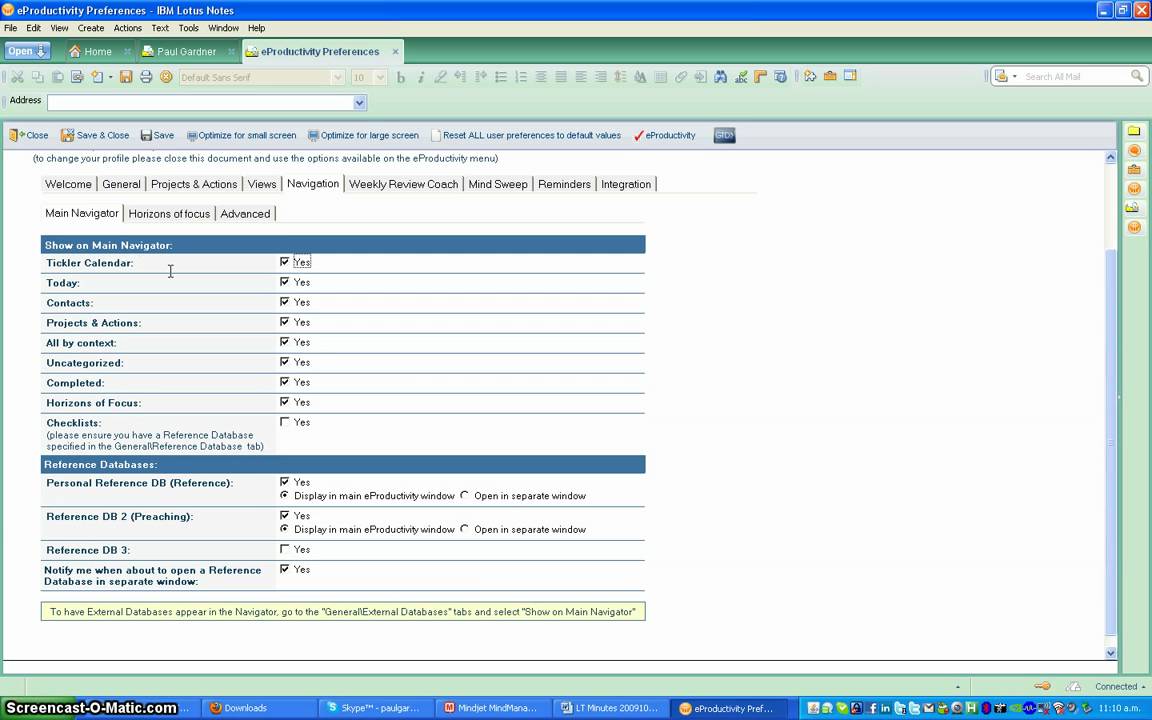Open Downloads in the Windows taskbar
This screenshot has width=1152, height=720.
coord(257,708)
